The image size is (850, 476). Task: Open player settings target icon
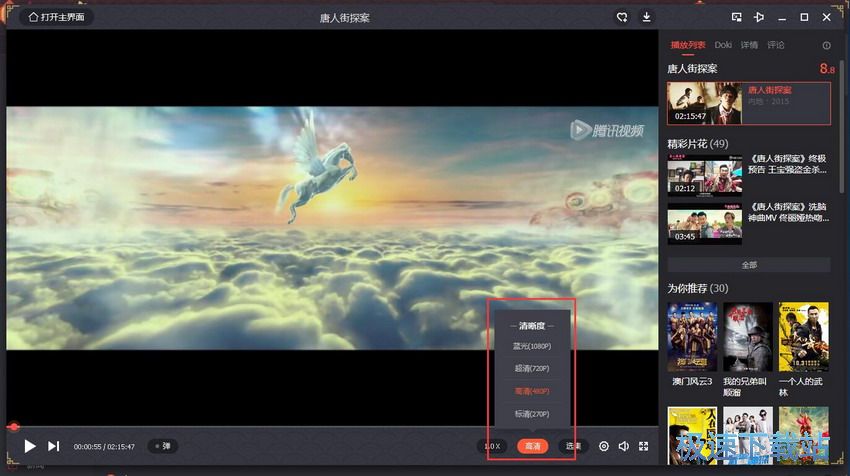click(603, 446)
